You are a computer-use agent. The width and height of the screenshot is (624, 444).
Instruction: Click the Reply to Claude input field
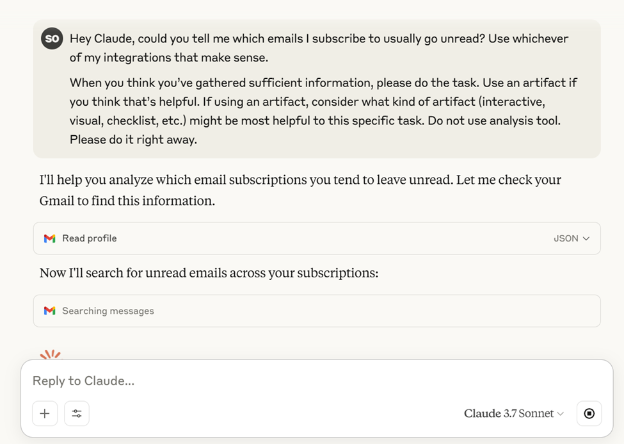[300, 381]
